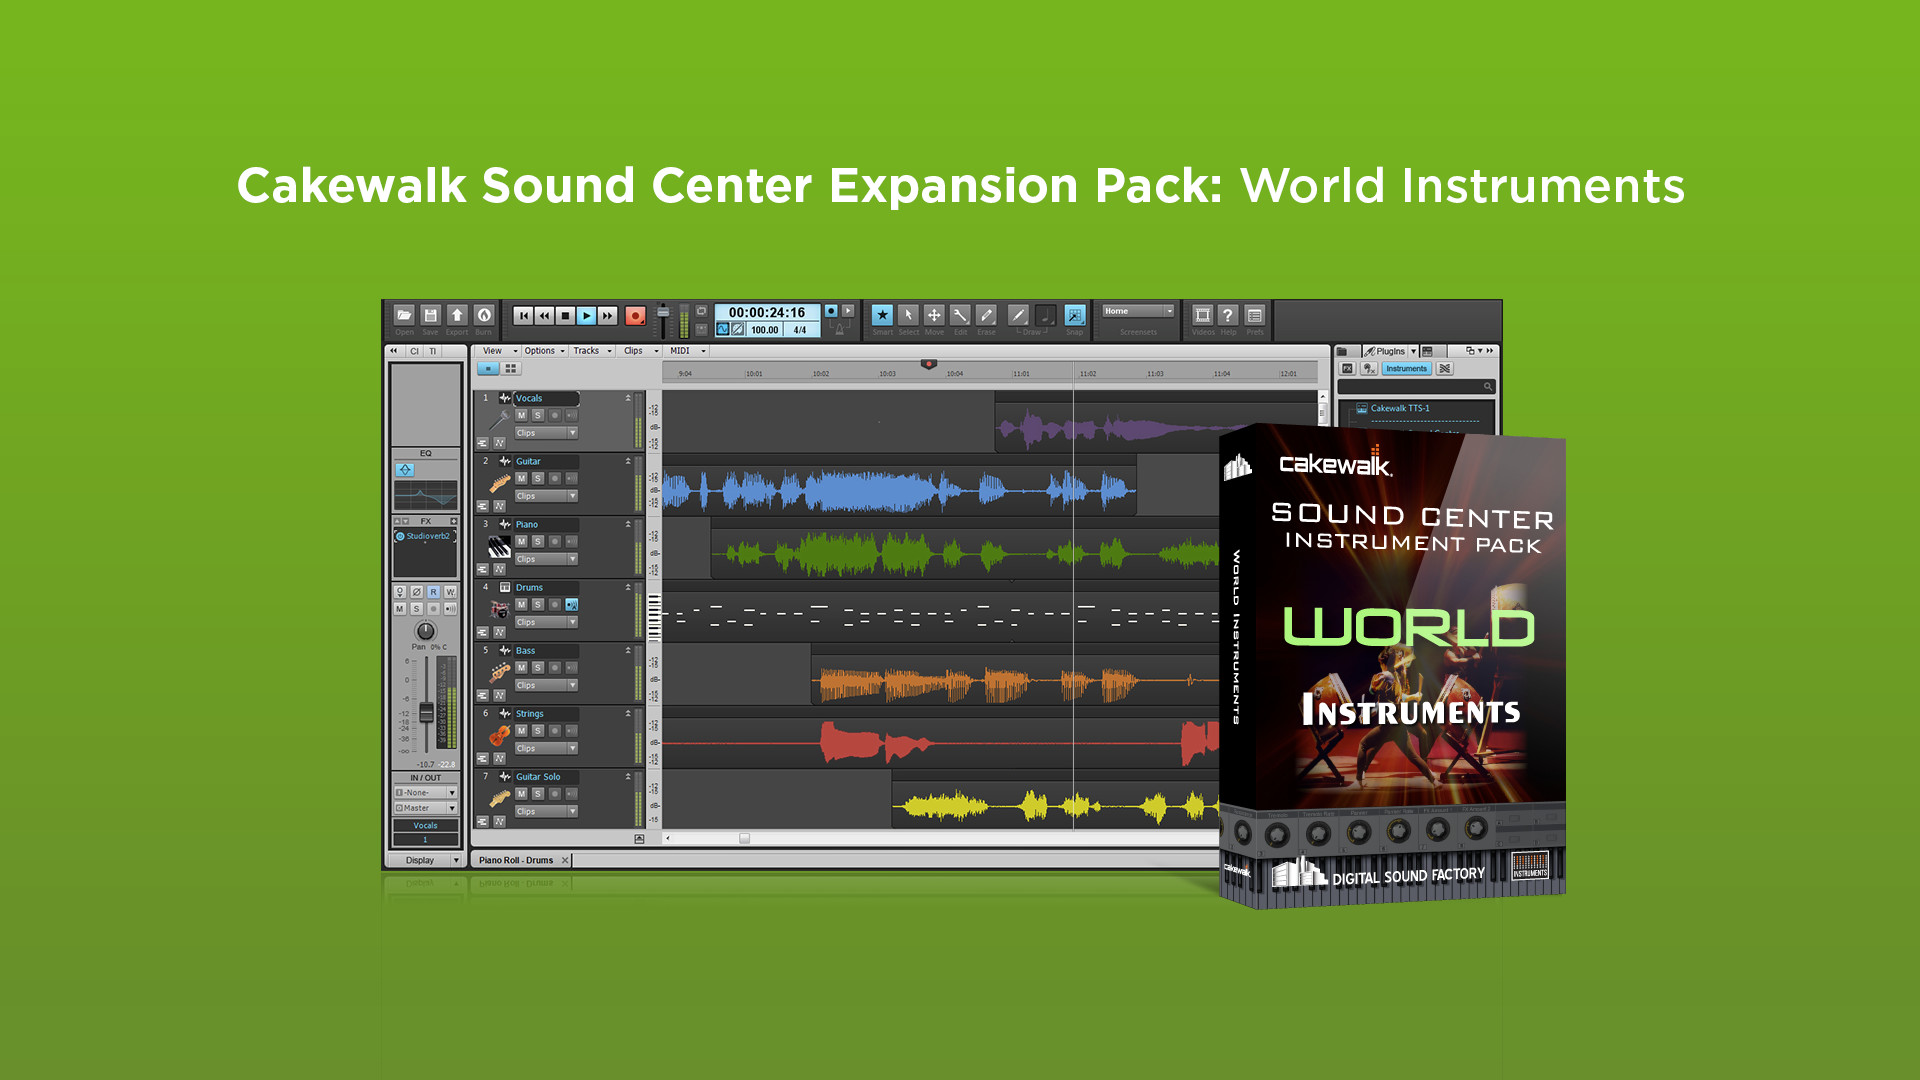Screen dimensions: 1920x1080
Task: Select the Erase tool
Action: [x=986, y=315]
